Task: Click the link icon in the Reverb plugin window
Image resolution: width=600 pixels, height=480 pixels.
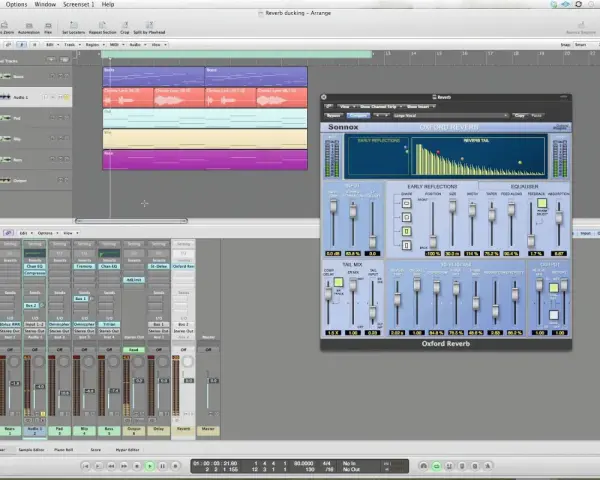Action: (328, 106)
